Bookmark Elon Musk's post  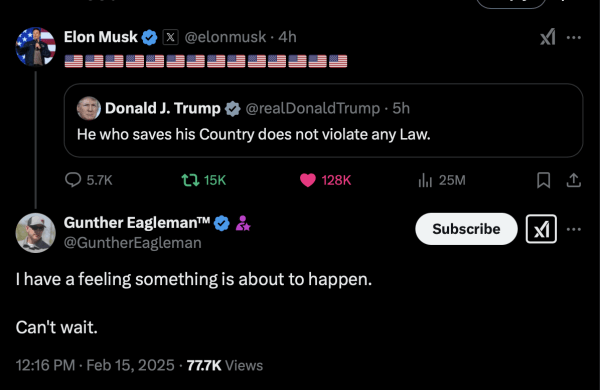pyautogui.click(x=543, y=180)
